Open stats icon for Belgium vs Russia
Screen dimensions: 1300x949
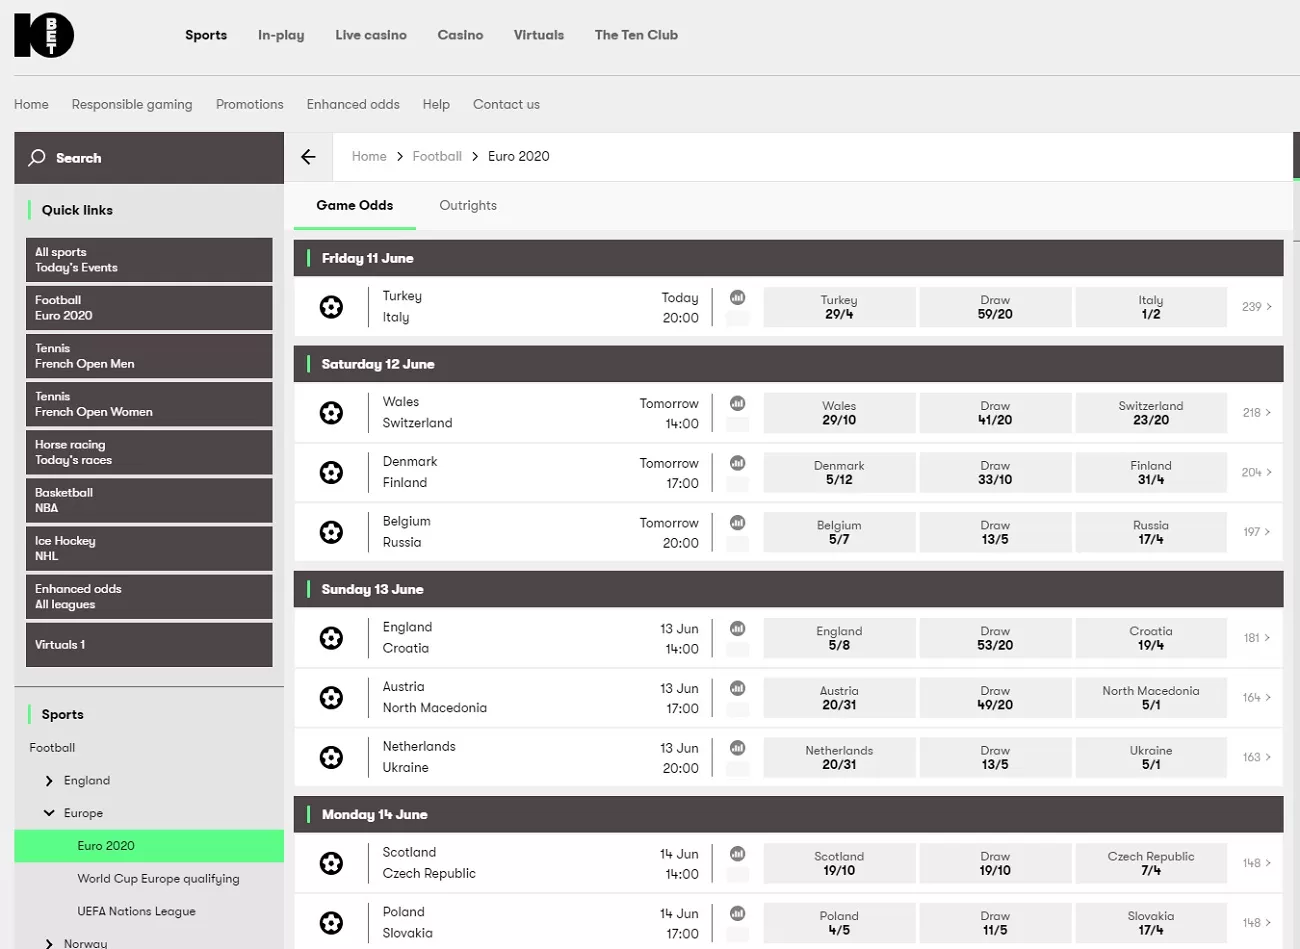tap(737, 522)
